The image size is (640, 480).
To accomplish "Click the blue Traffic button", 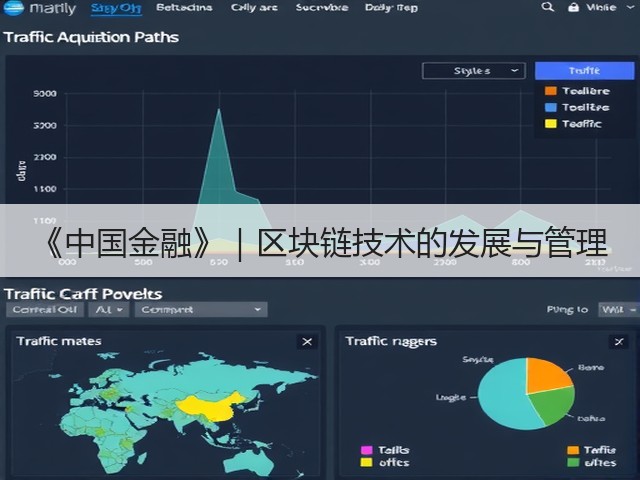I will coord(584,71).
